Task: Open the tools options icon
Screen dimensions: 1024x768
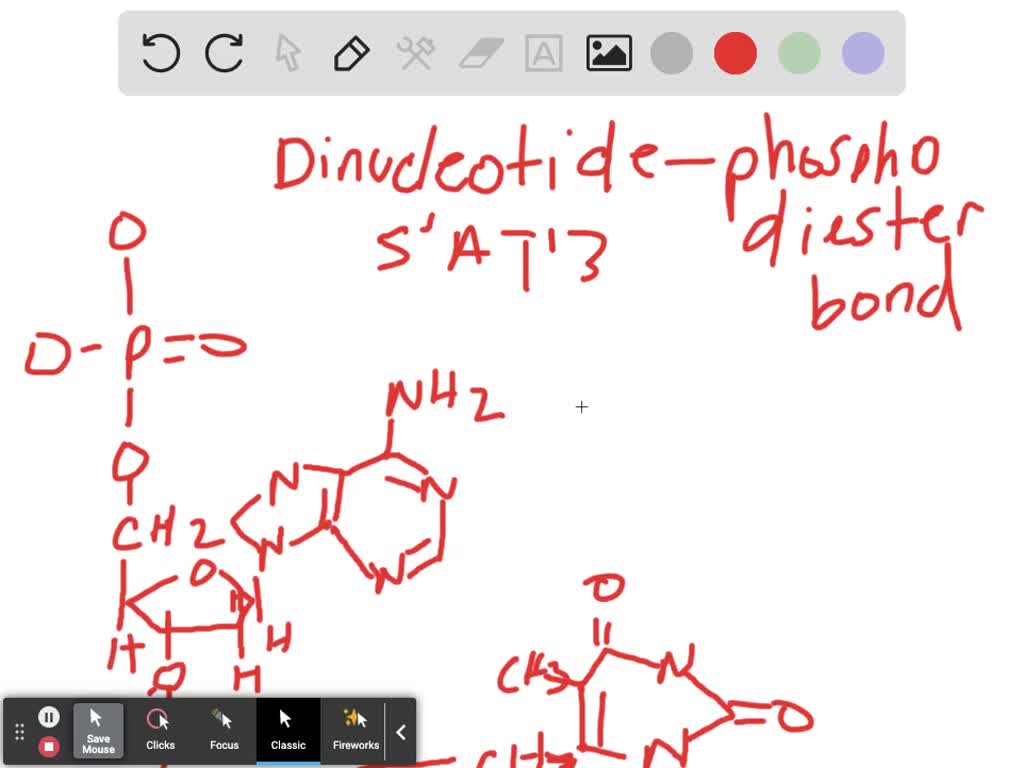Action: click(x=416, y=53)
